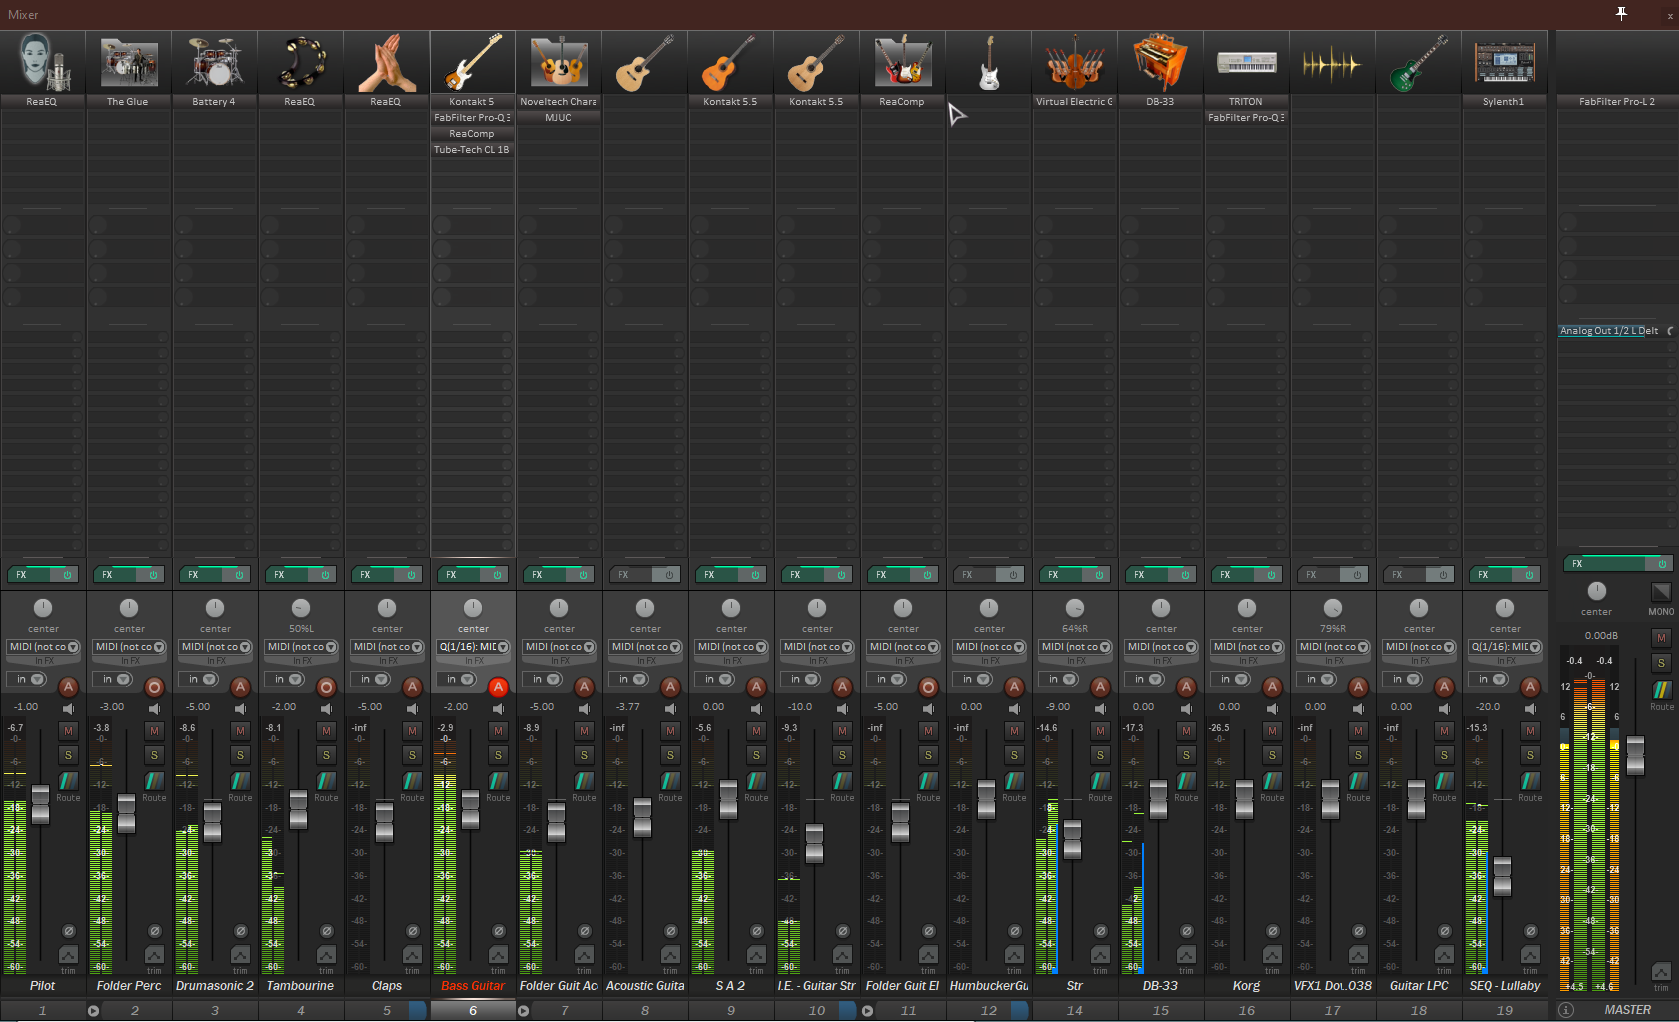Open the master track Route icon

point(1661,690)
